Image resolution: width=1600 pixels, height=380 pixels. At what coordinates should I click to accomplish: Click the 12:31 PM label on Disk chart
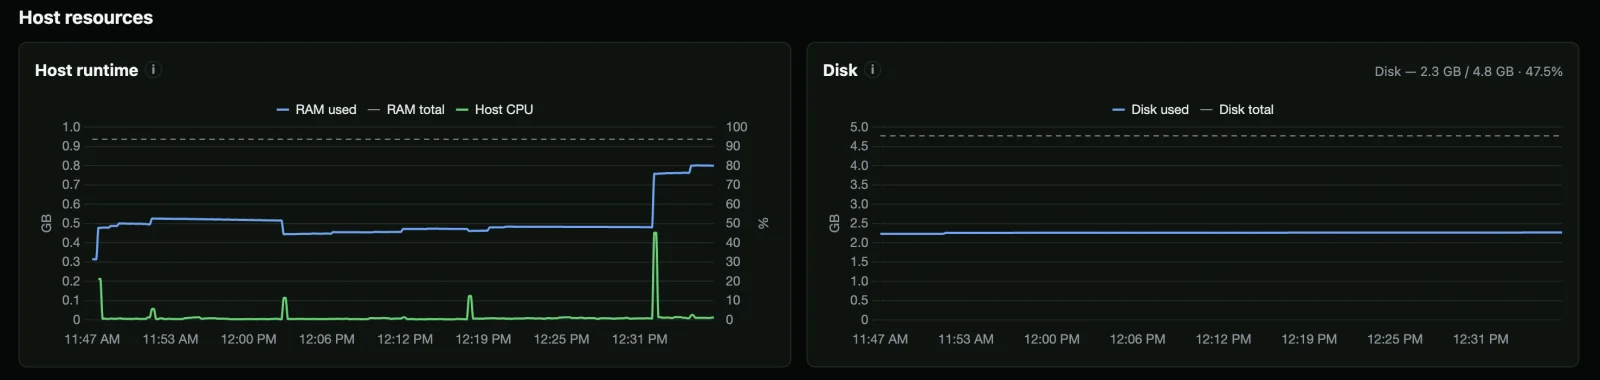(1481, 339)
